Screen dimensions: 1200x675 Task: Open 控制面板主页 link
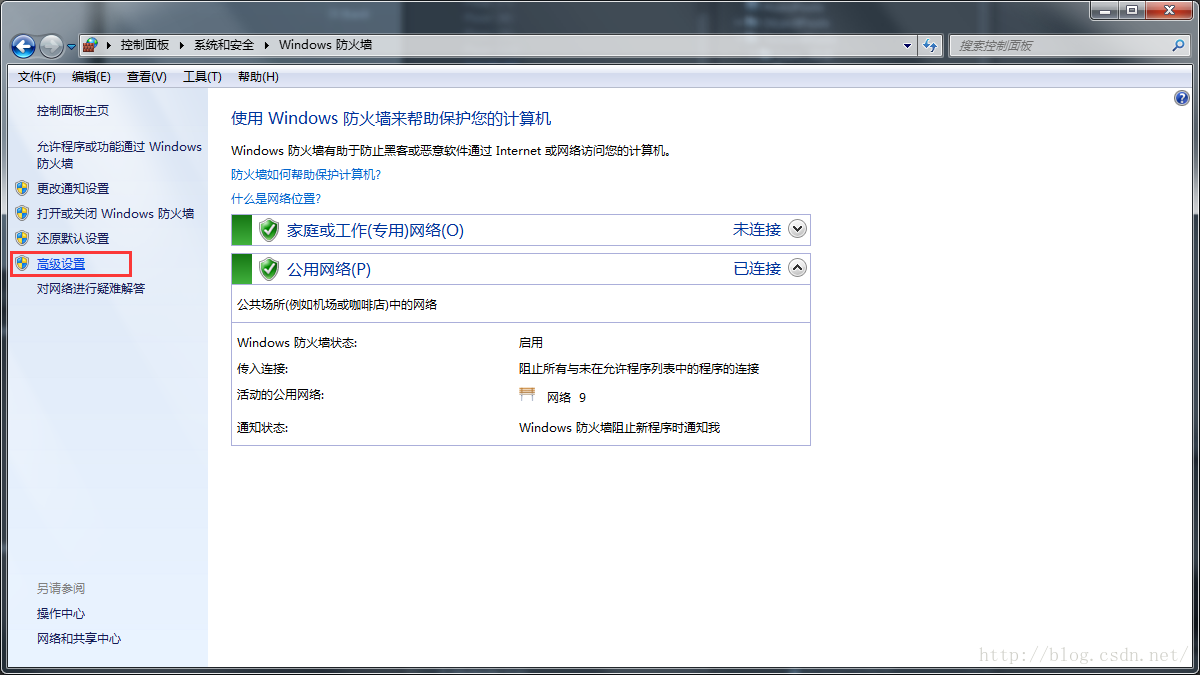[x=73, y=111]
